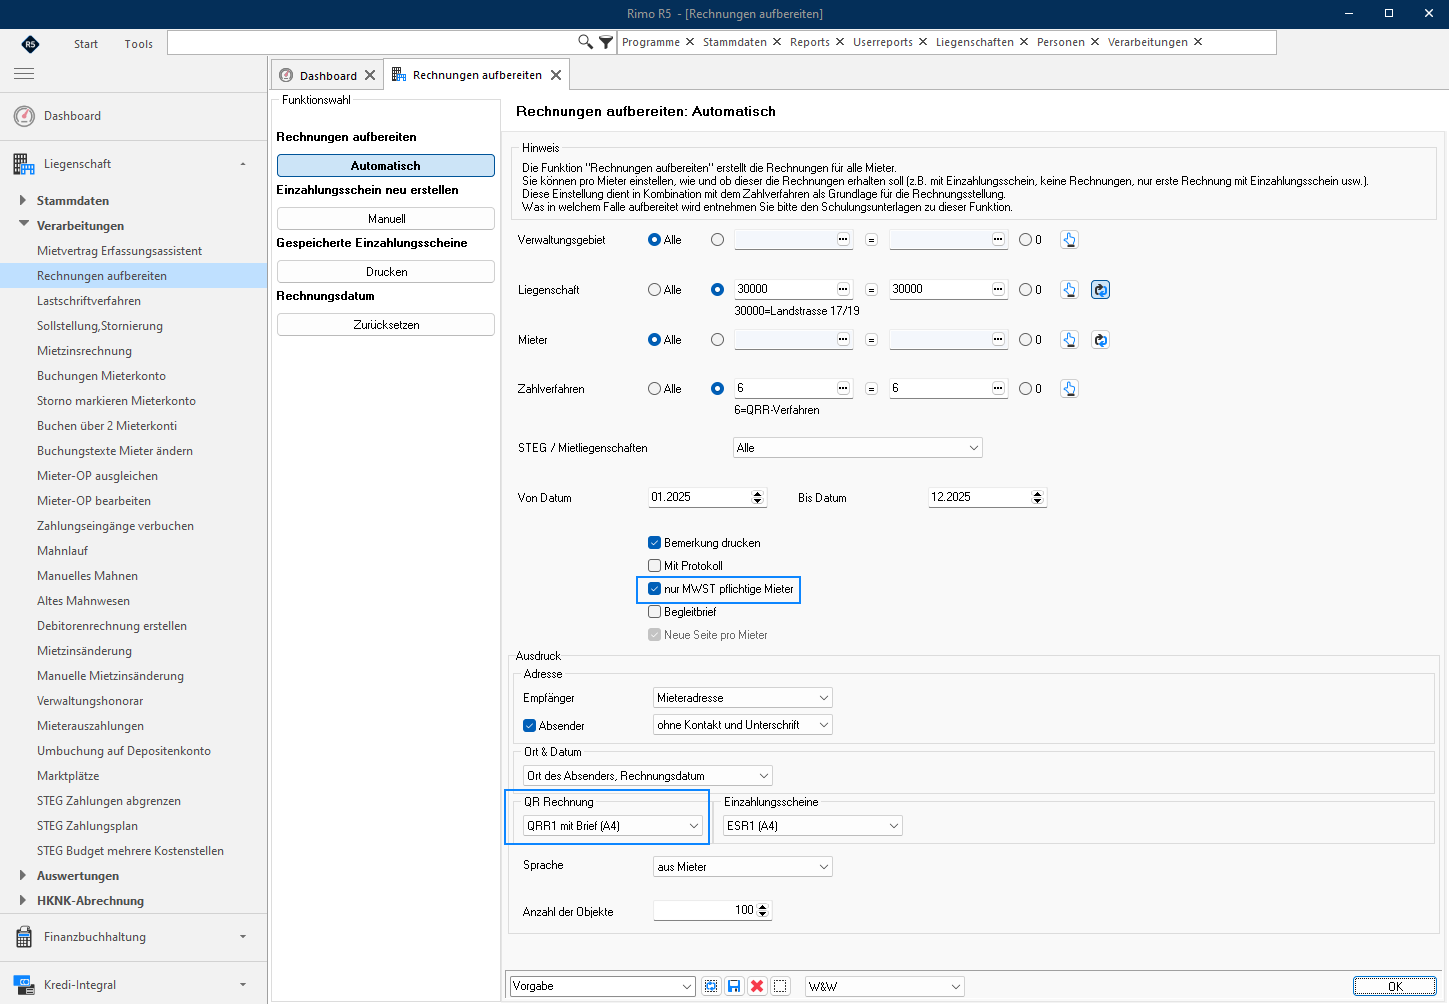Confirm with the OK button
This screenshot has height=1004, width=1449.
pos(1395,986)
